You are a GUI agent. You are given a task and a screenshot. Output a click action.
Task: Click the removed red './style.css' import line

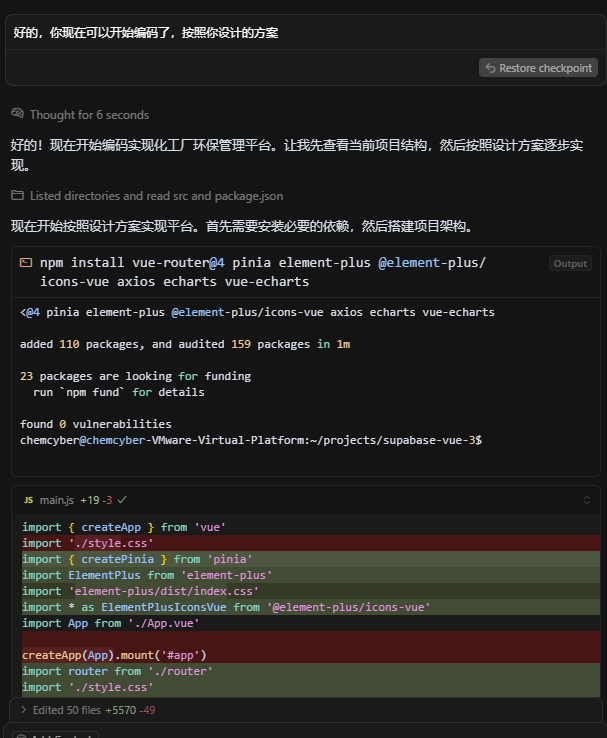[x=87, y=543]
